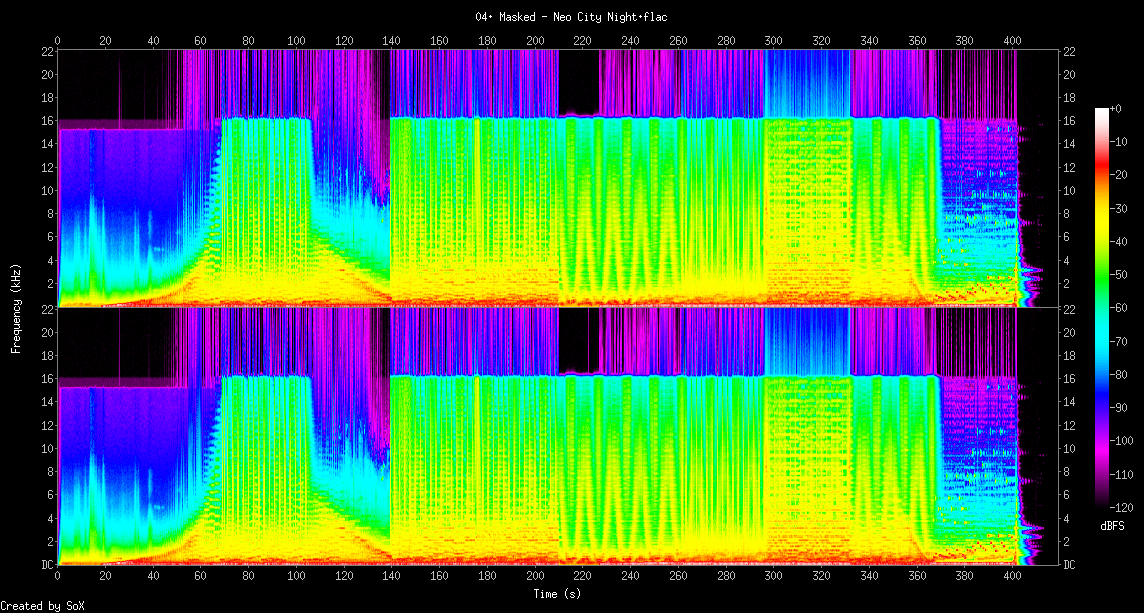Click the 'DC' label on the left frequency axis

click(47, 564)
